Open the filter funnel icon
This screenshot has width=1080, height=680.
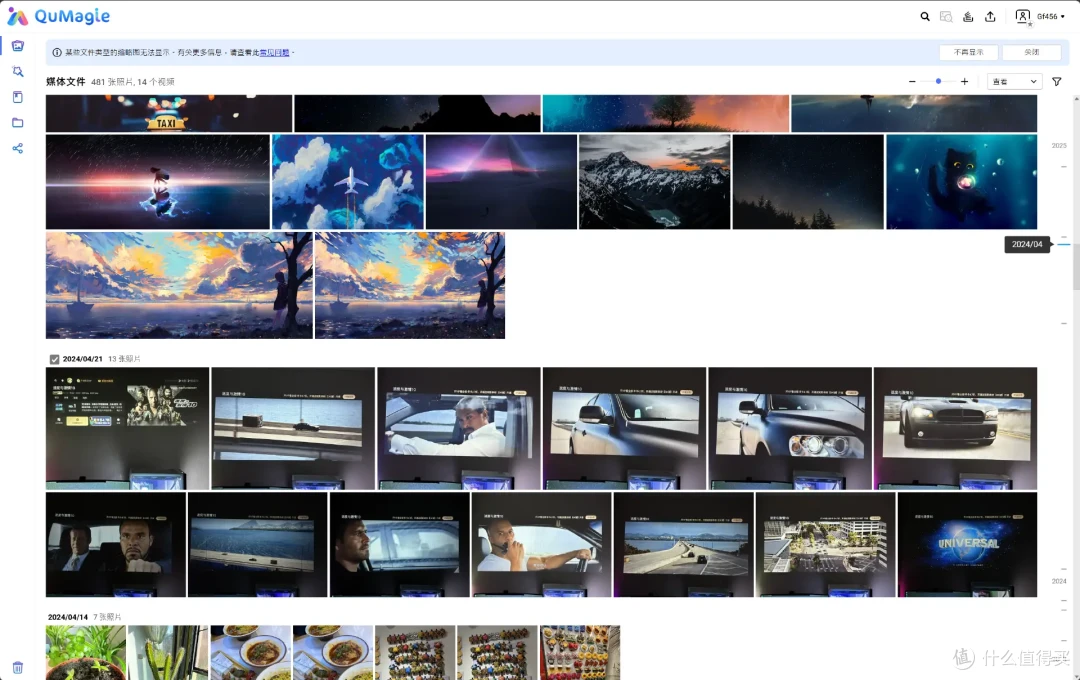(x=1057, y=81)
